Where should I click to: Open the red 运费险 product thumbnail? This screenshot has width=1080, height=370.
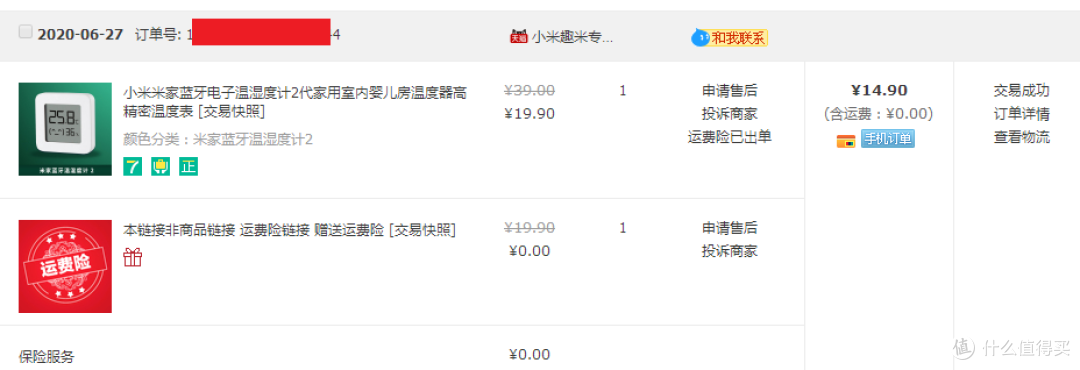click(x=65, y=266)
